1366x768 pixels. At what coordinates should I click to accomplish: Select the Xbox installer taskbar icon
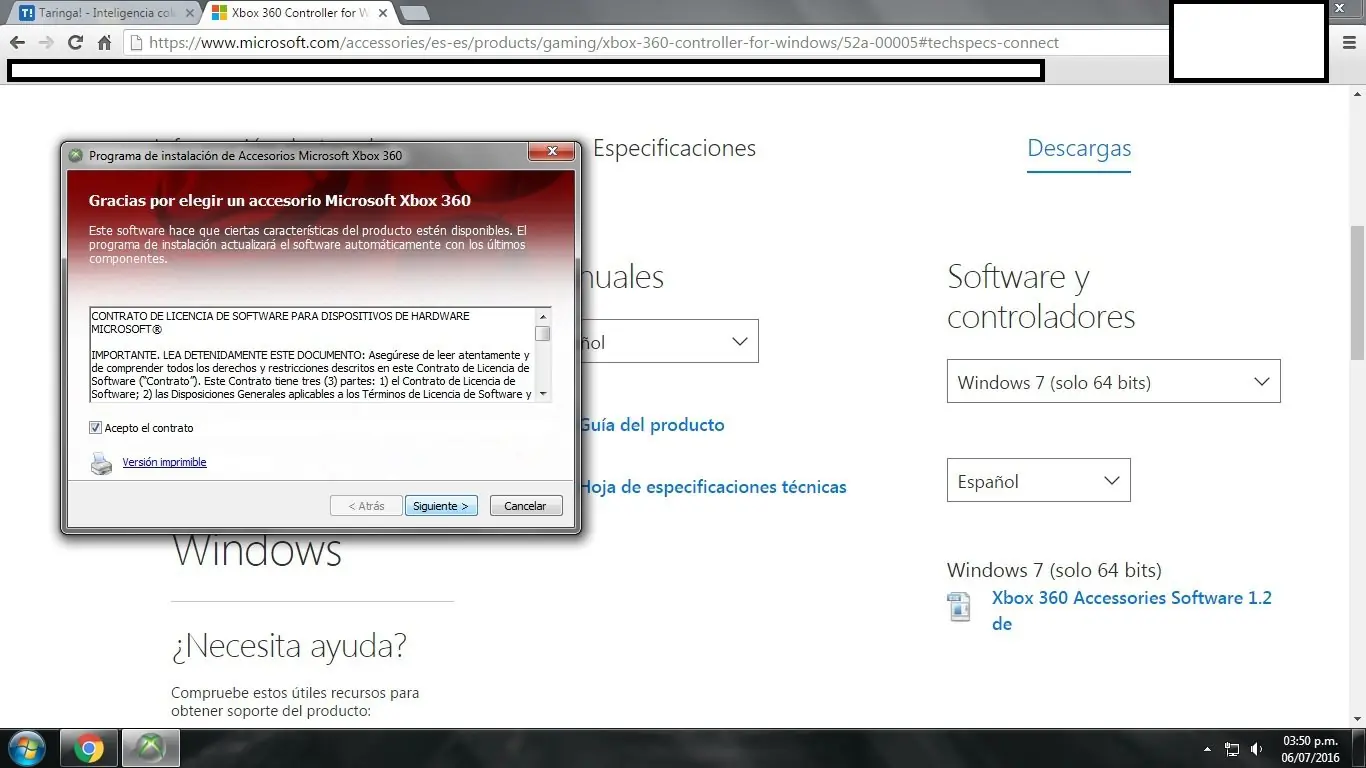151,748
